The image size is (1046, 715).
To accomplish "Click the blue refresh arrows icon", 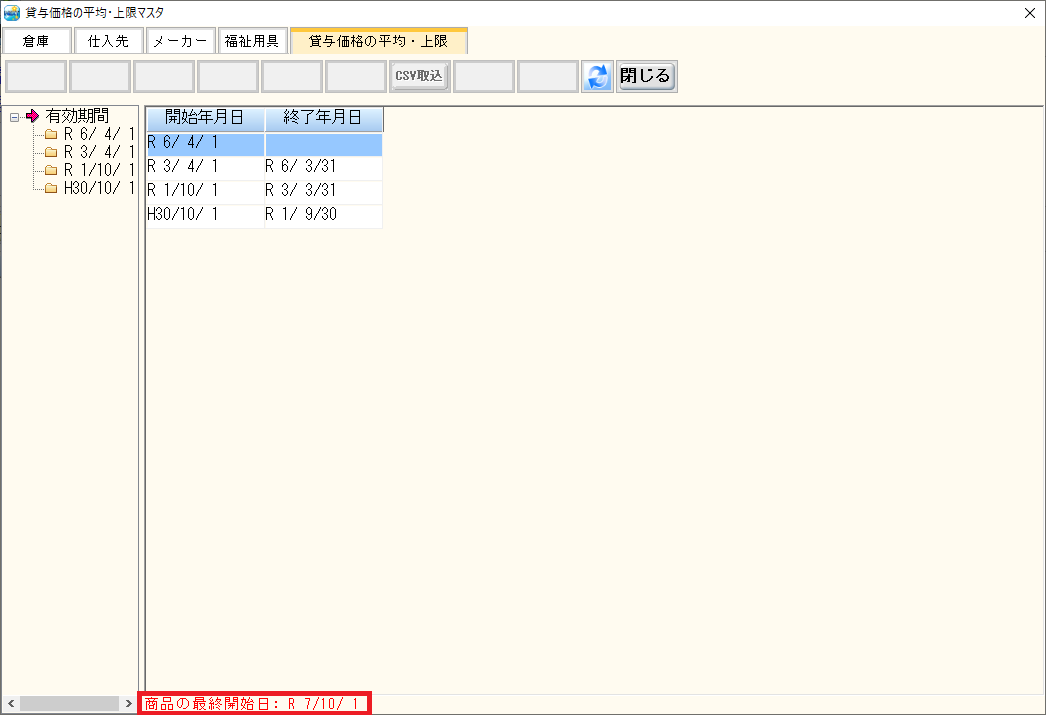I will (597, 77).
